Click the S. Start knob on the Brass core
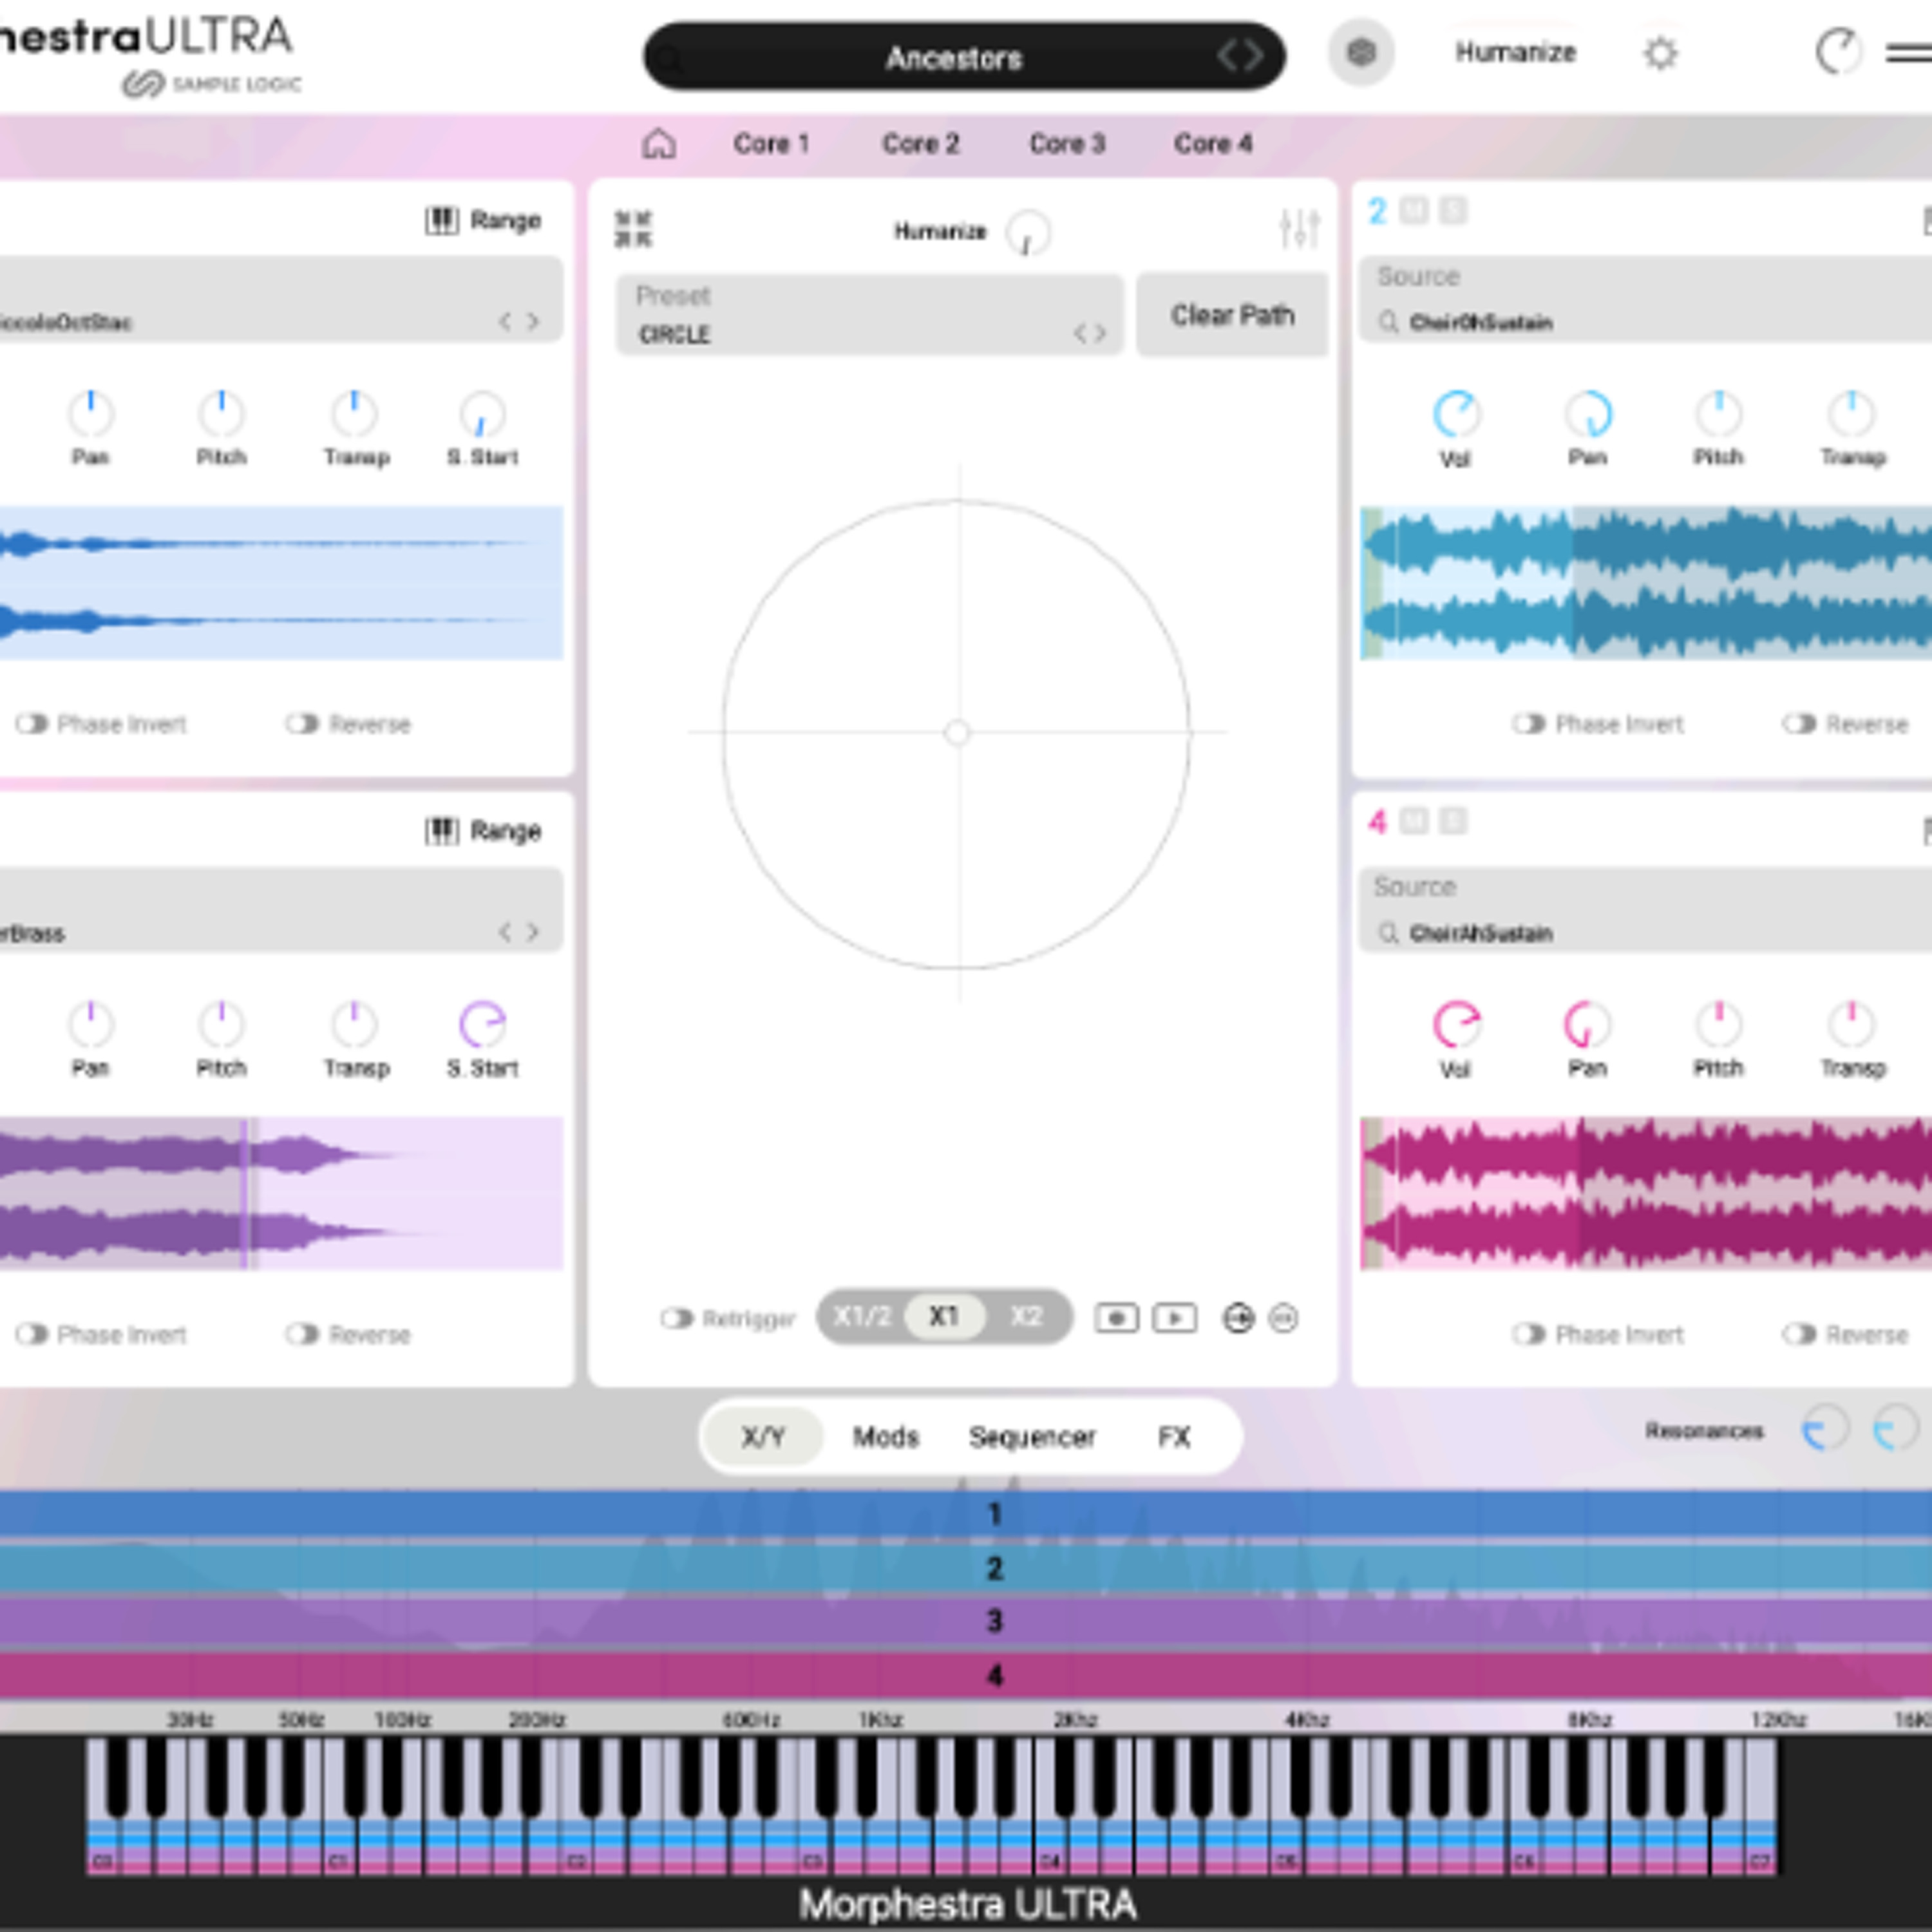1932x1932 pixels. (482, 1024)
